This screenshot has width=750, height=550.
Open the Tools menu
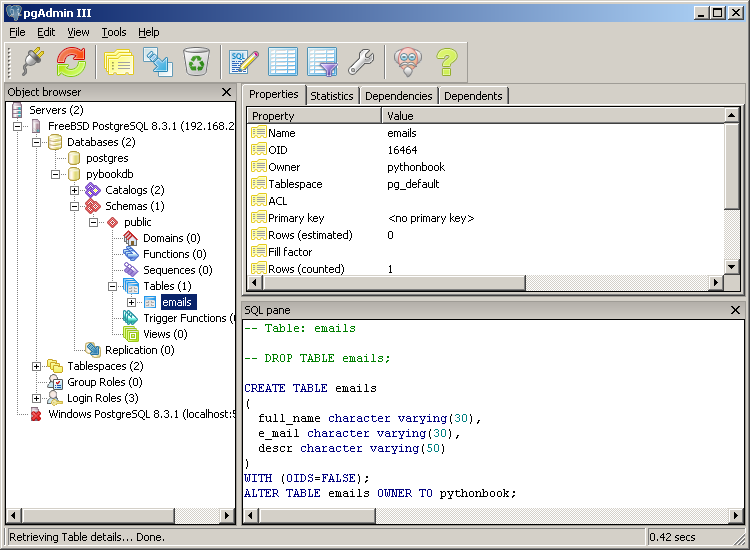tap(114, 32)
